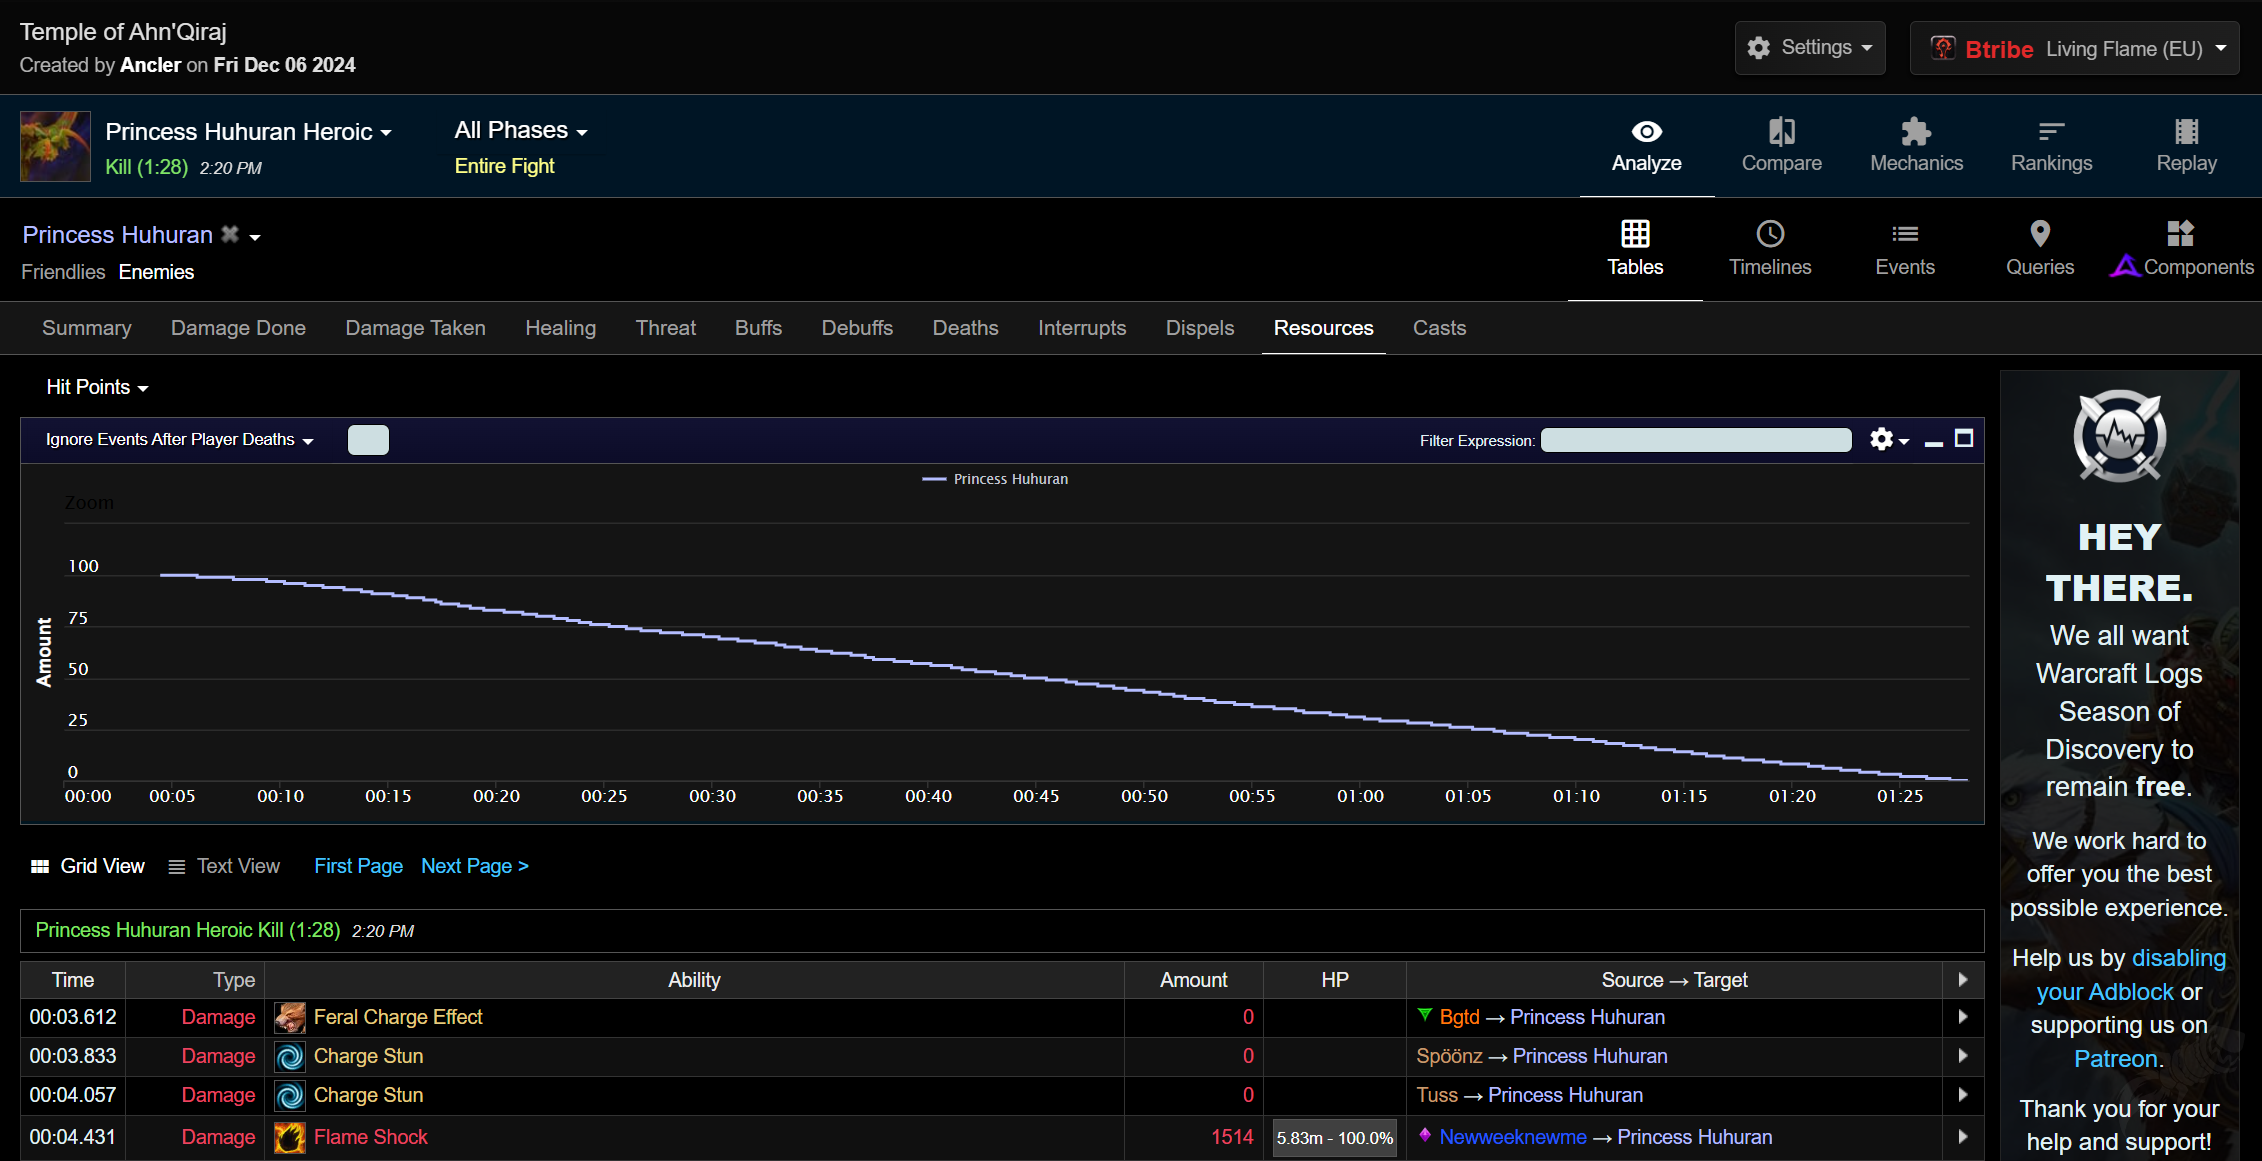Click Bgtd player name in source
2262x1161 pixels.
pyautogui.click(x=1459, y=1017)
